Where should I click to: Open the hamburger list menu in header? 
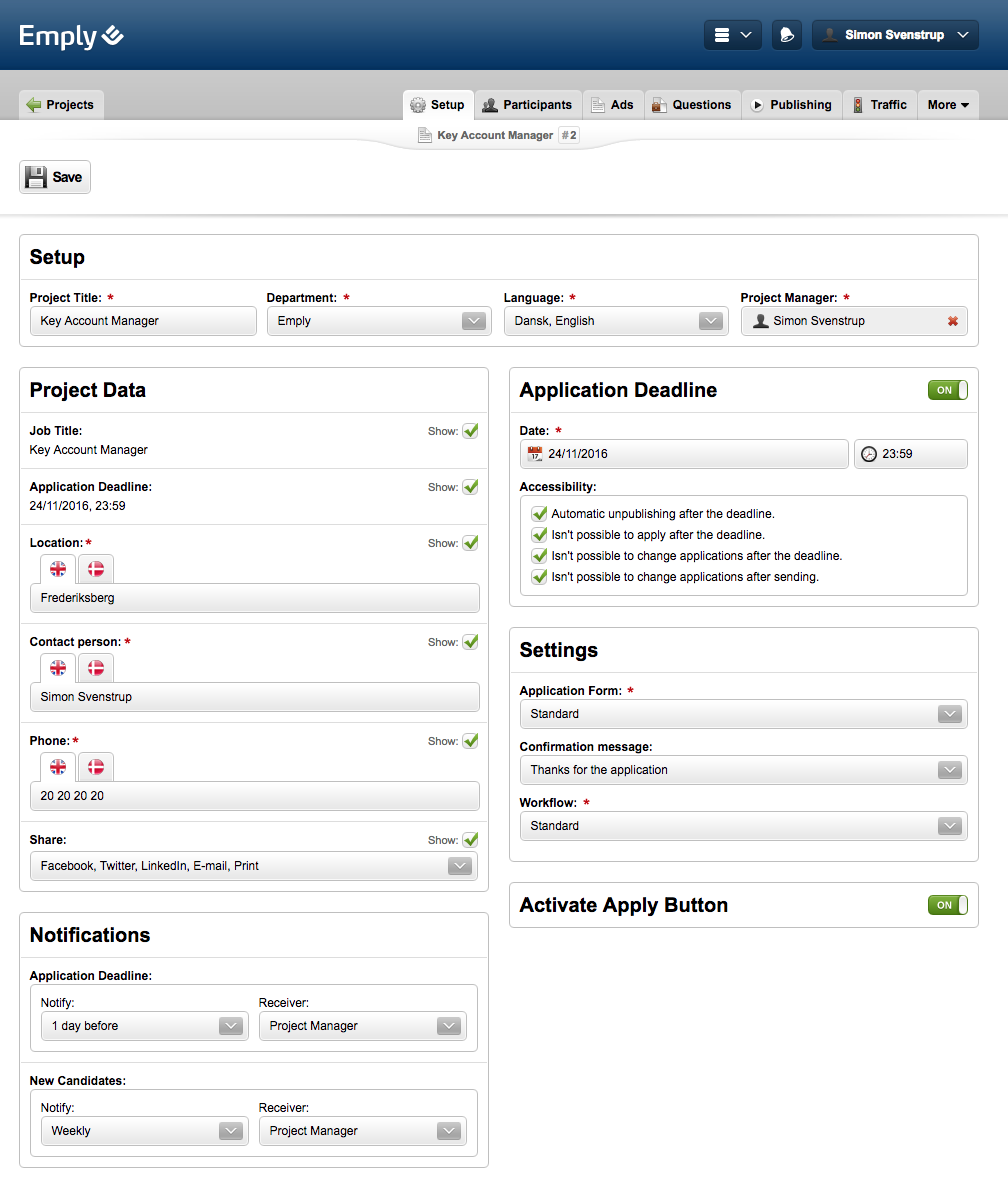point(732,35)
